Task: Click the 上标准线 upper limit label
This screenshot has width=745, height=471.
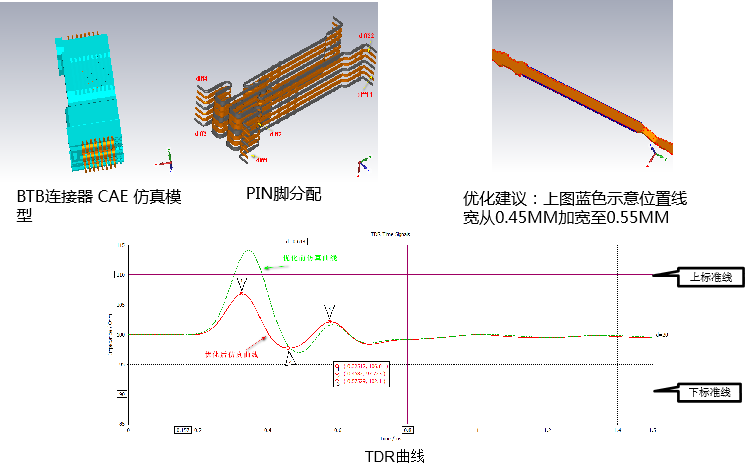Action: pyautogui.click(x=707, y=278)
